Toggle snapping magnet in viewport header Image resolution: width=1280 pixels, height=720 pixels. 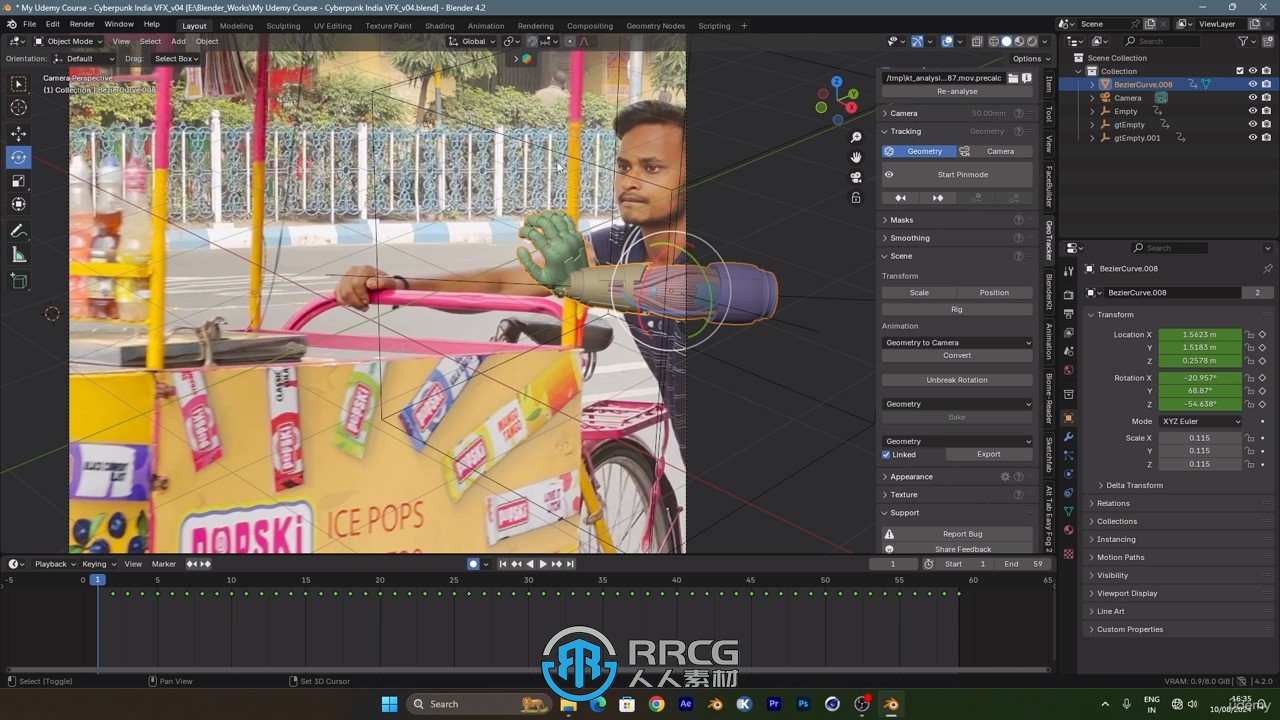pyautogui.click(x=532, y=41)
